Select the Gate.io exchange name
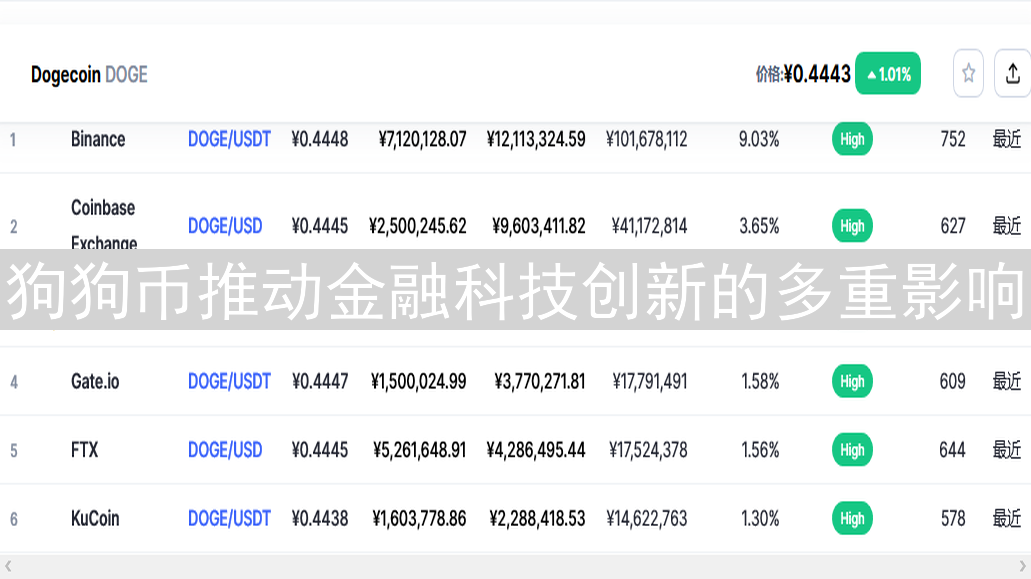This screenshot has width=1031, height=579. tap(95, 381)
